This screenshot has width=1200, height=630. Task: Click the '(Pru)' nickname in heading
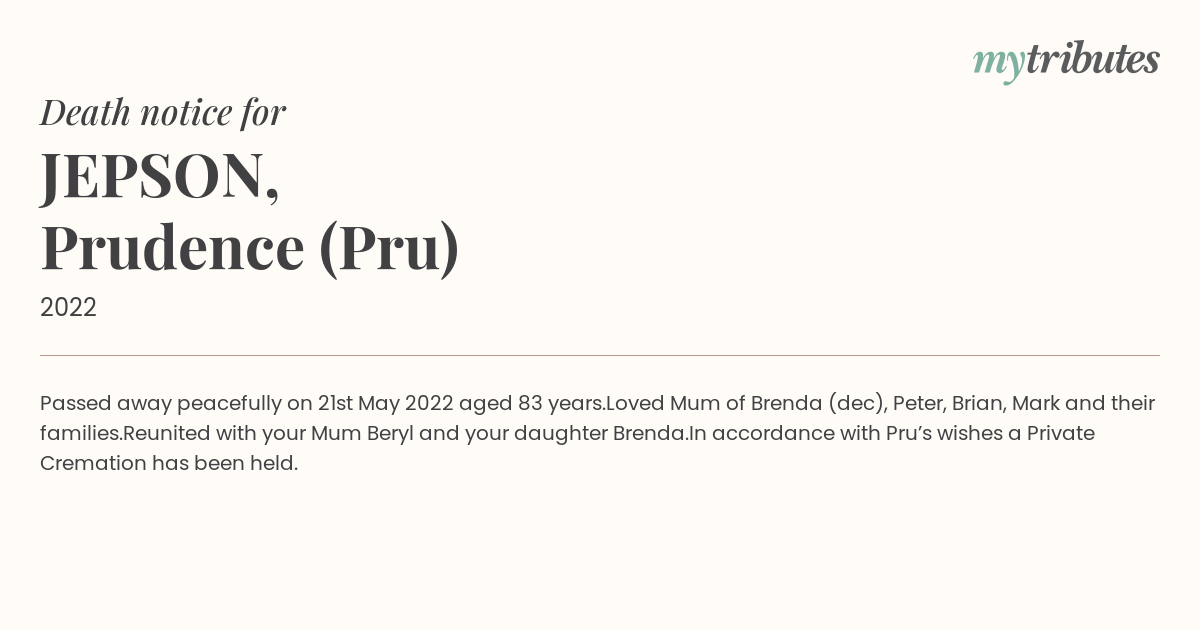[389, 248]
